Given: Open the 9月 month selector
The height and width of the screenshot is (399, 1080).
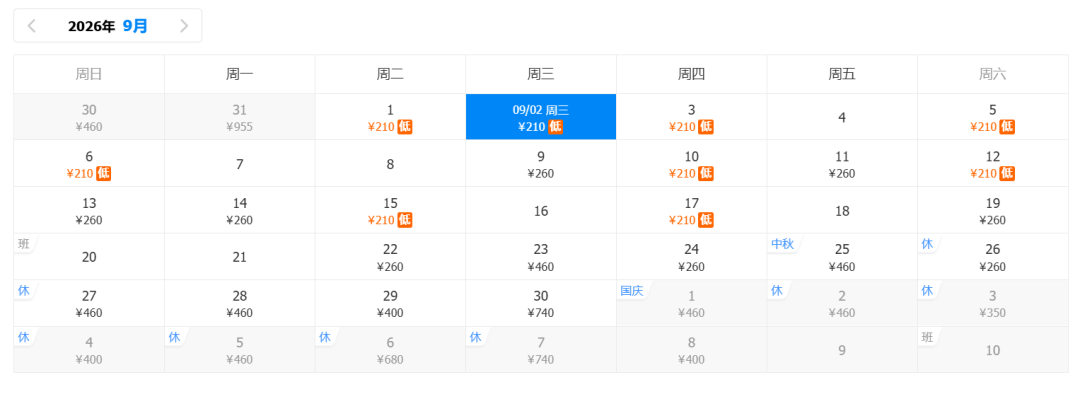Looking at the screenshot, I should click(x=135, y=26).
